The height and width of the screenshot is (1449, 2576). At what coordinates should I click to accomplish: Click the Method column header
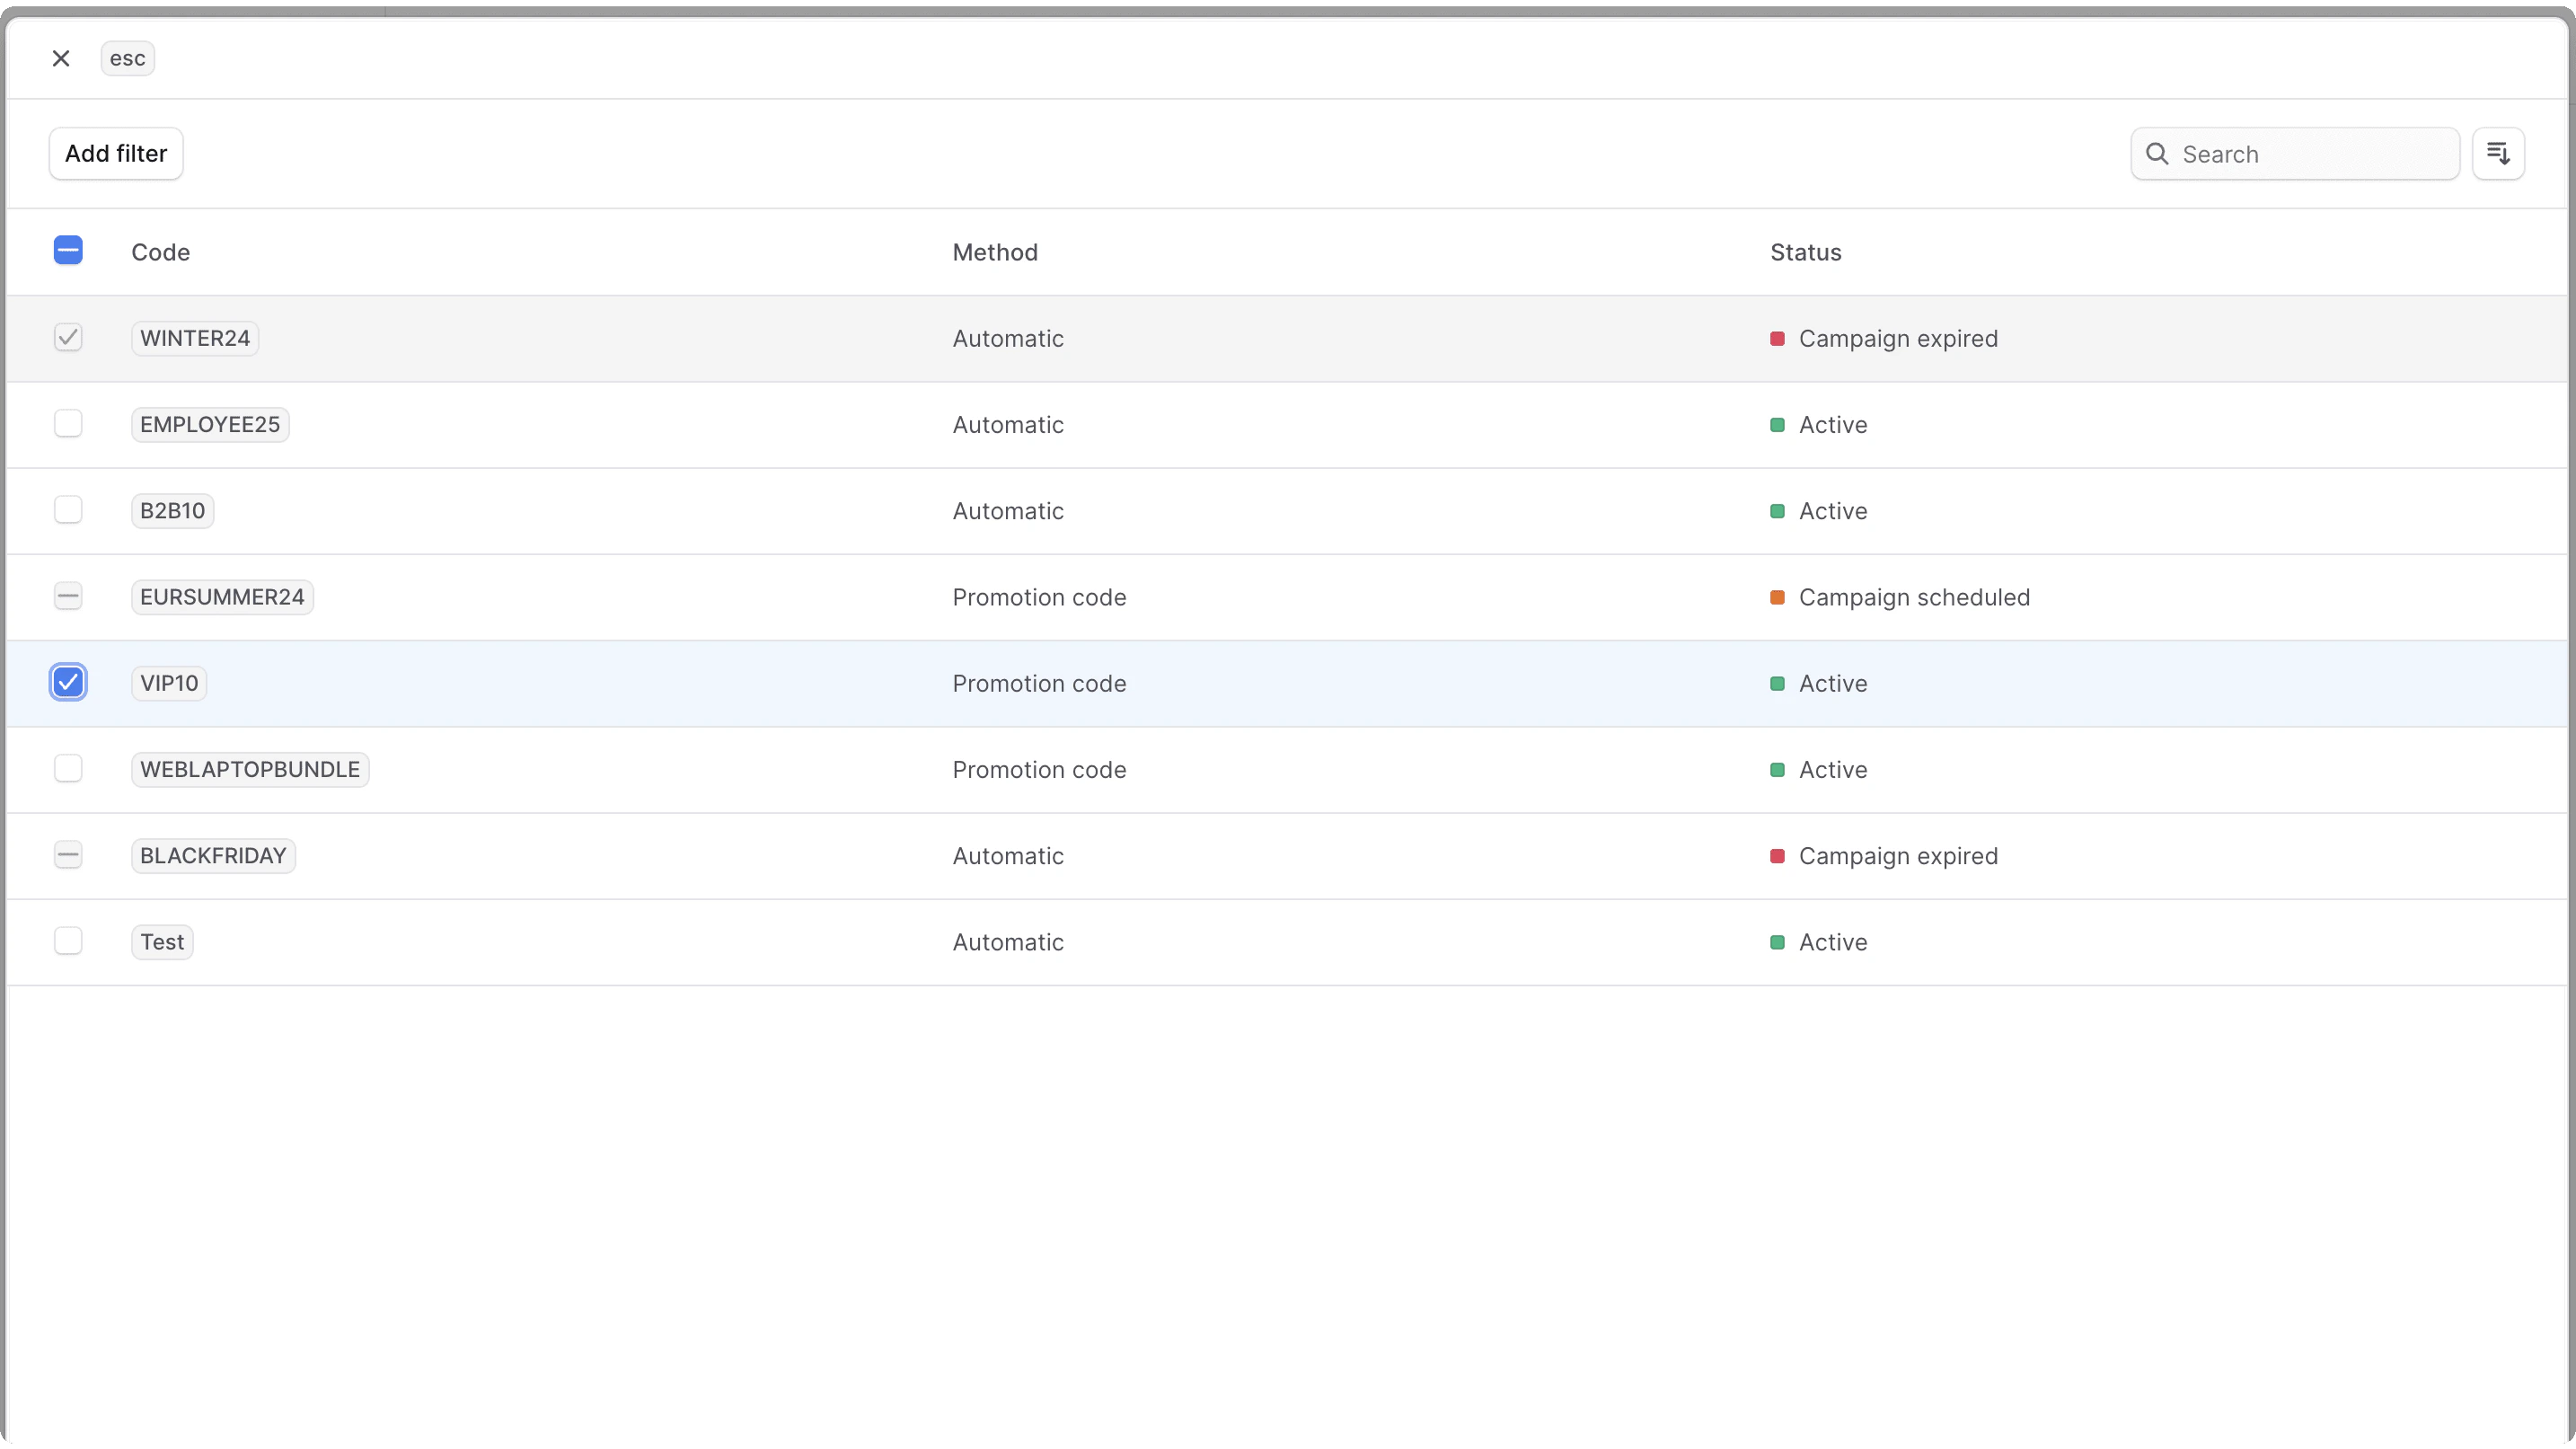coord(994,252)
